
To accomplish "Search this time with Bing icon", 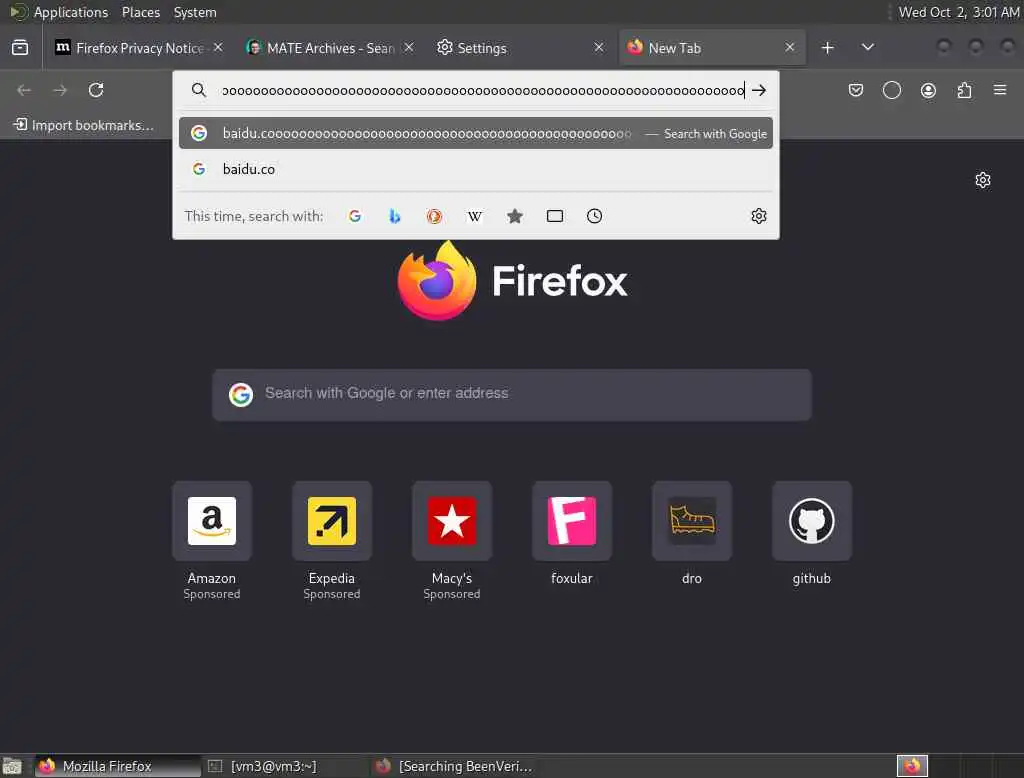I will [x=394, y=216].
